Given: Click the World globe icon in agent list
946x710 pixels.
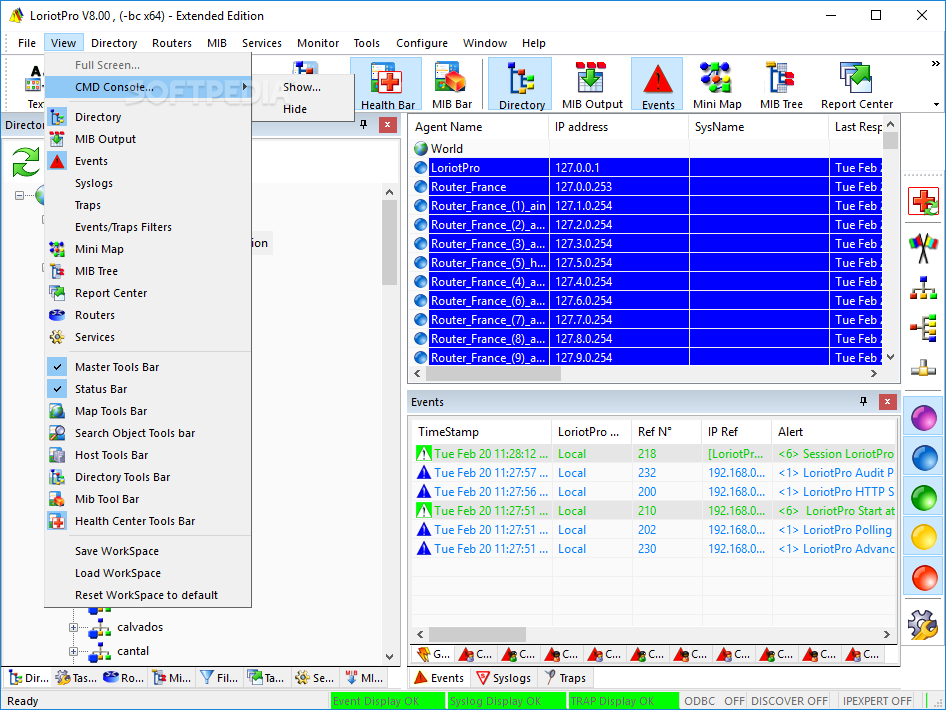Looking at the screenshot, I should tap(421, 148).
